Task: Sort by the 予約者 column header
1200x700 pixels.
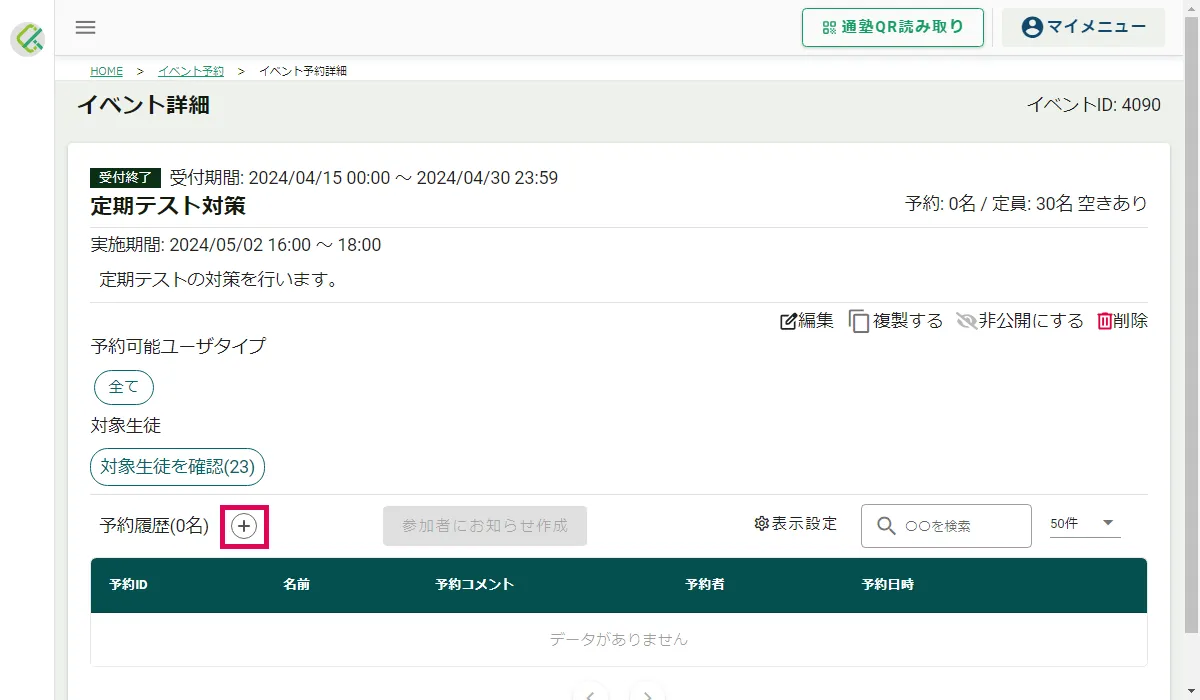Action: coord(705,584)
